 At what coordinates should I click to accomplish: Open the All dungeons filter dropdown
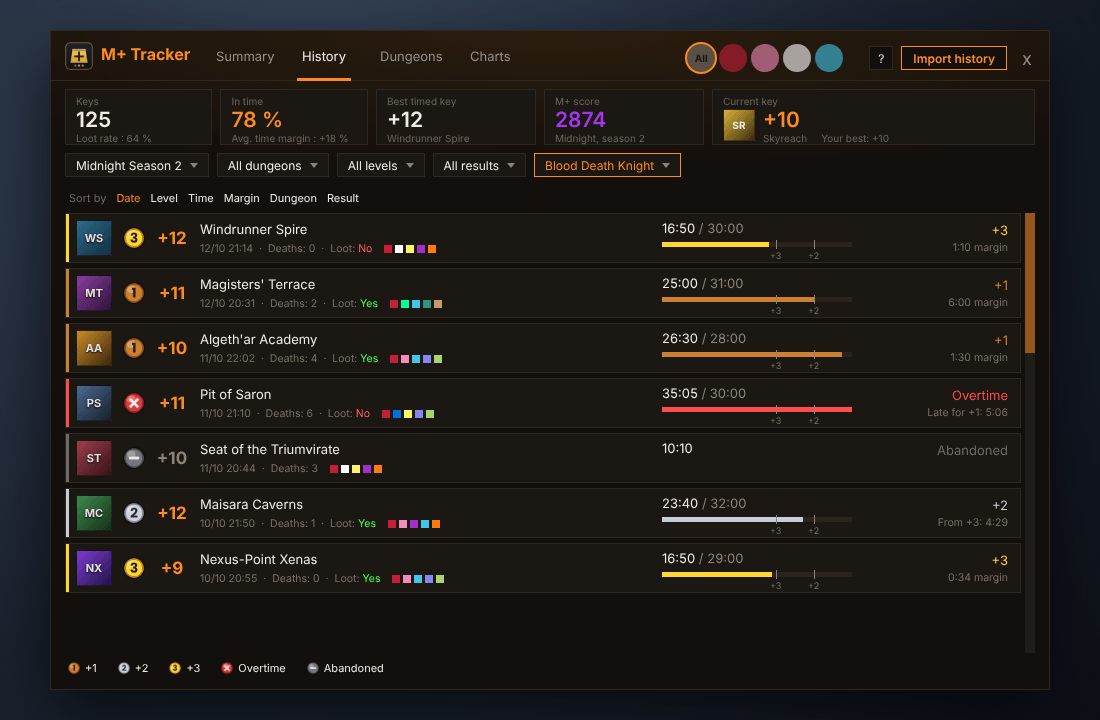(x=273, y=166)
